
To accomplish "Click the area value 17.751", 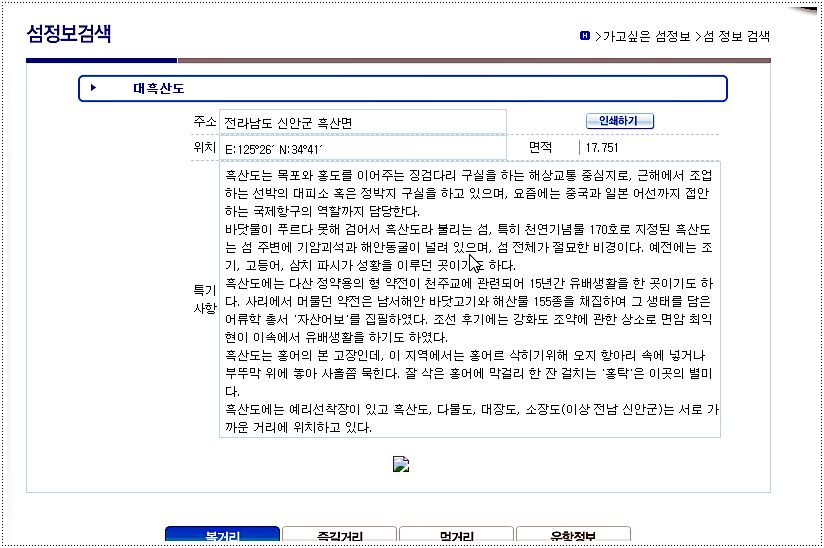I will click(x=602, y=148).
